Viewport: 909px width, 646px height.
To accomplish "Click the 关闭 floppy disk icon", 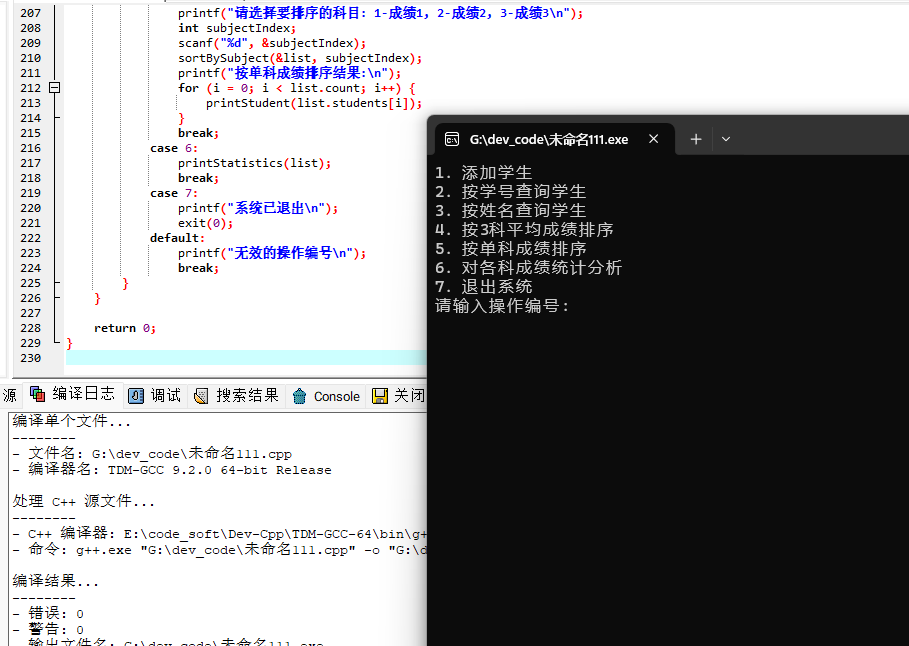I will [380, 396].
